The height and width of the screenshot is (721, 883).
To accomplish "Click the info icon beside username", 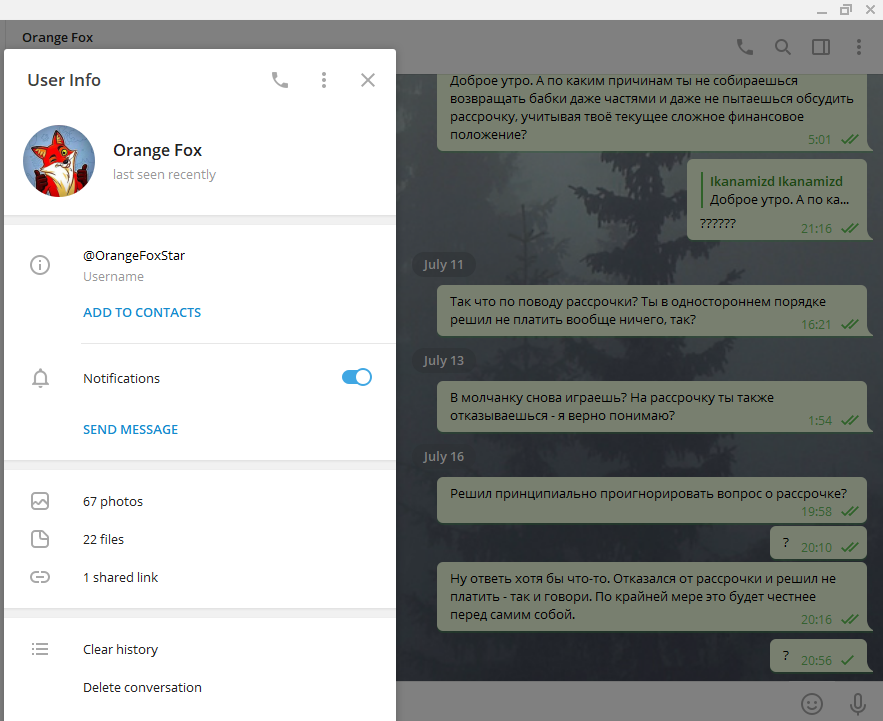I will 40,265.
